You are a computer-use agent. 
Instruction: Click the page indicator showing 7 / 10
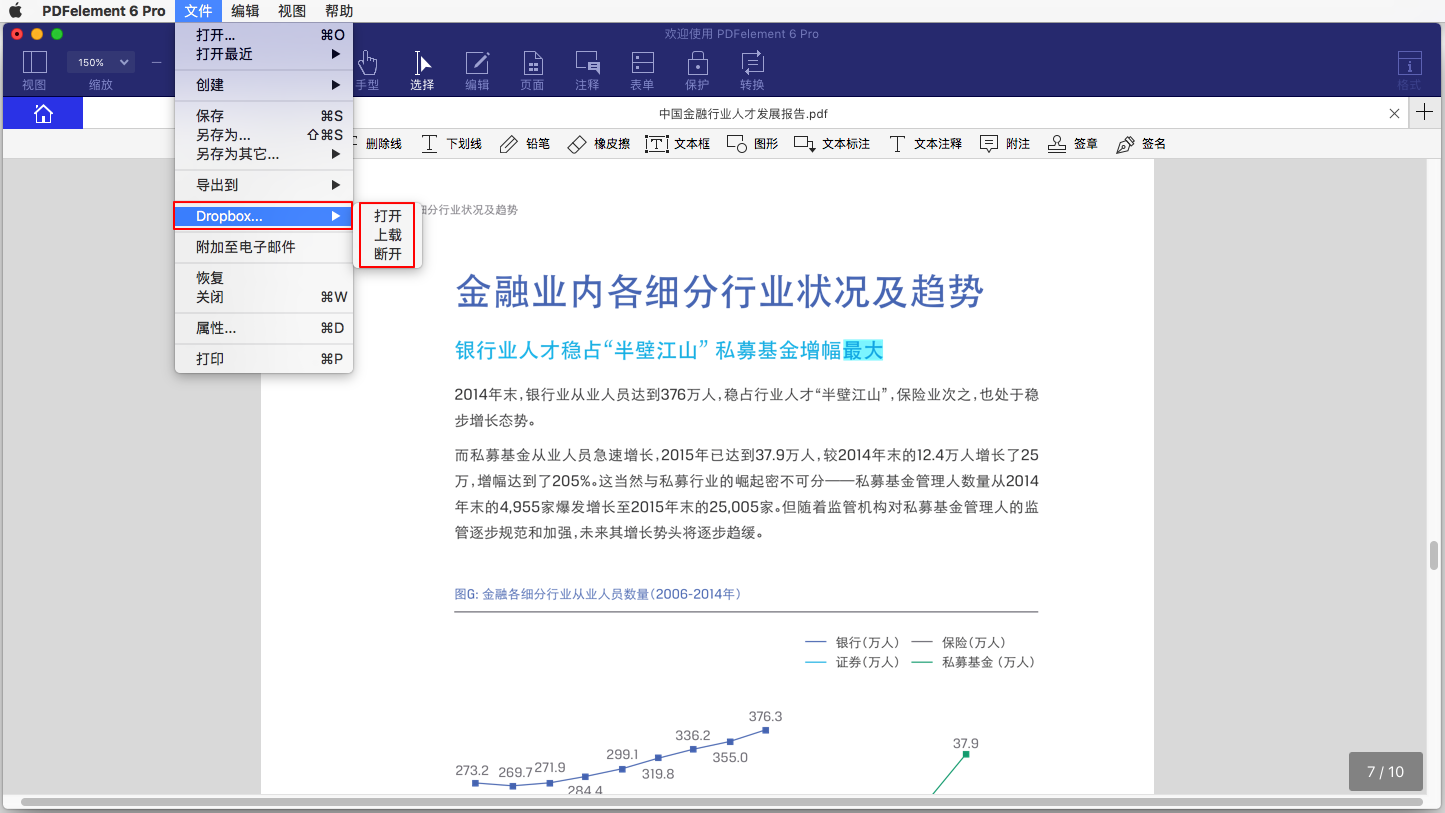(x=1386, y=771)
